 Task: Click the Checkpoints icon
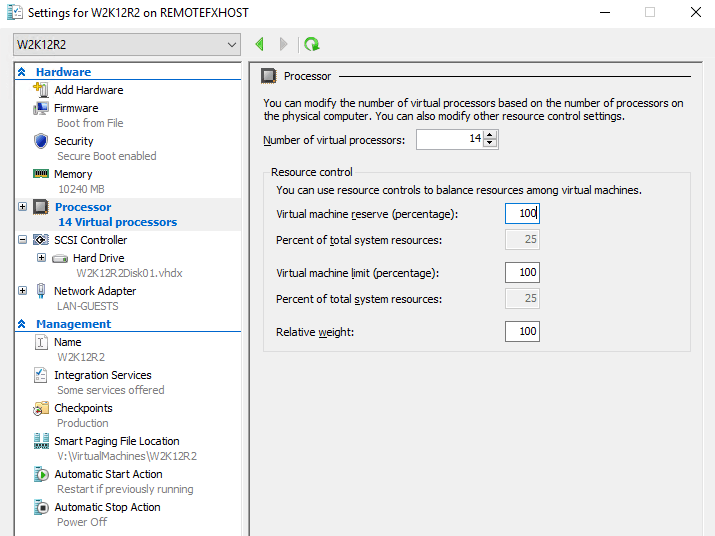click(x=41, y=408)
